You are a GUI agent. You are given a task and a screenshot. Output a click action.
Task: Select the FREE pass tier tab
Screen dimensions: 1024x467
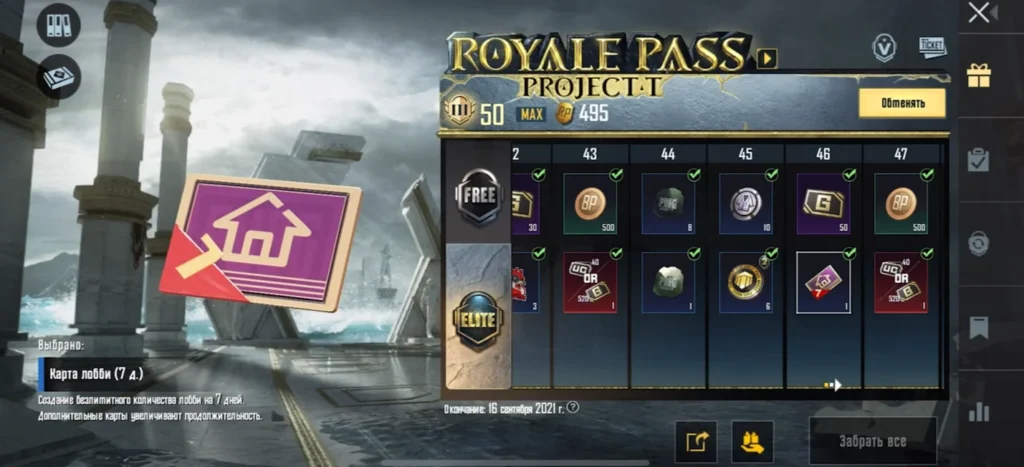[479, 195]
